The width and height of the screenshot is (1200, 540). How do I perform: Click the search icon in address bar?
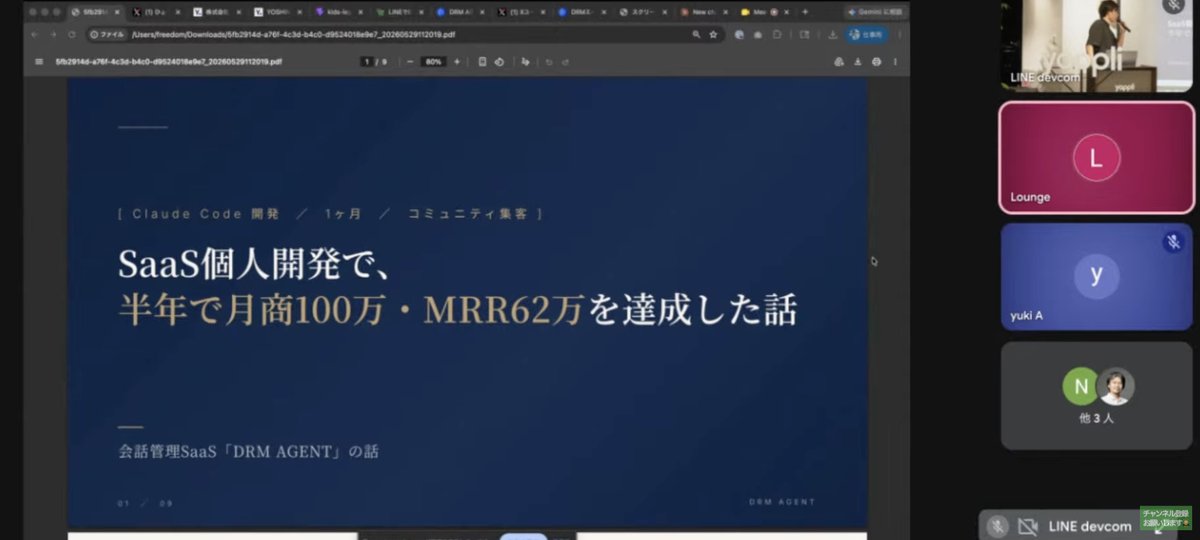pyautogui.click(x=696, y=34)
